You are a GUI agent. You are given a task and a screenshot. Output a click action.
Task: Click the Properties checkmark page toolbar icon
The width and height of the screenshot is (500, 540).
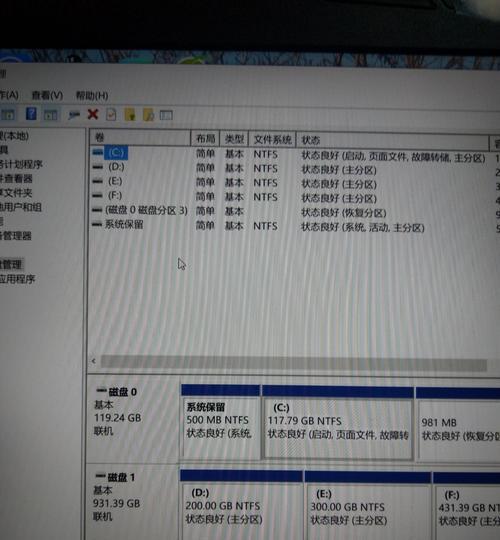pos(111,115)
